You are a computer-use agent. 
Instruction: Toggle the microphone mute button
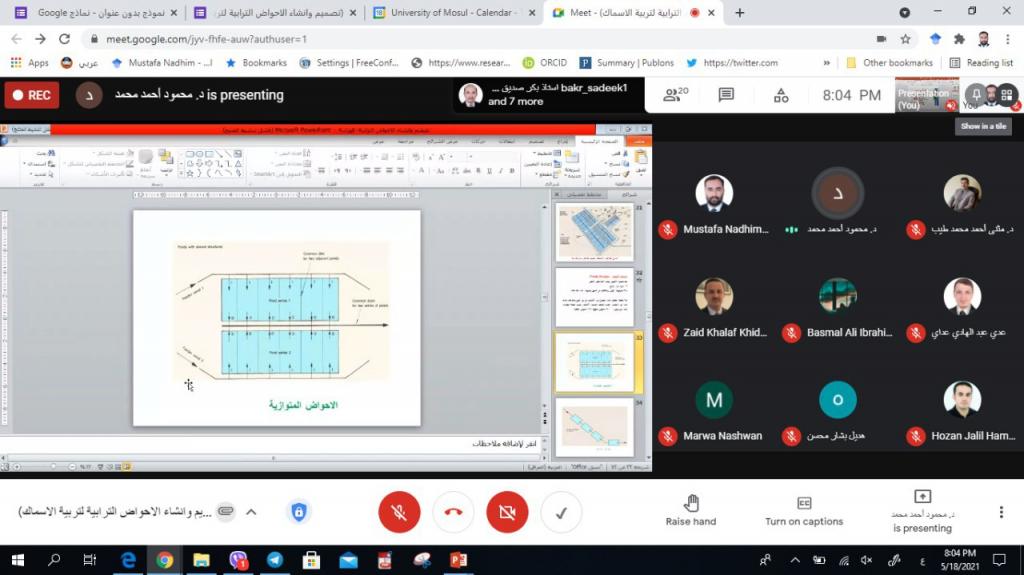(399, 512)
